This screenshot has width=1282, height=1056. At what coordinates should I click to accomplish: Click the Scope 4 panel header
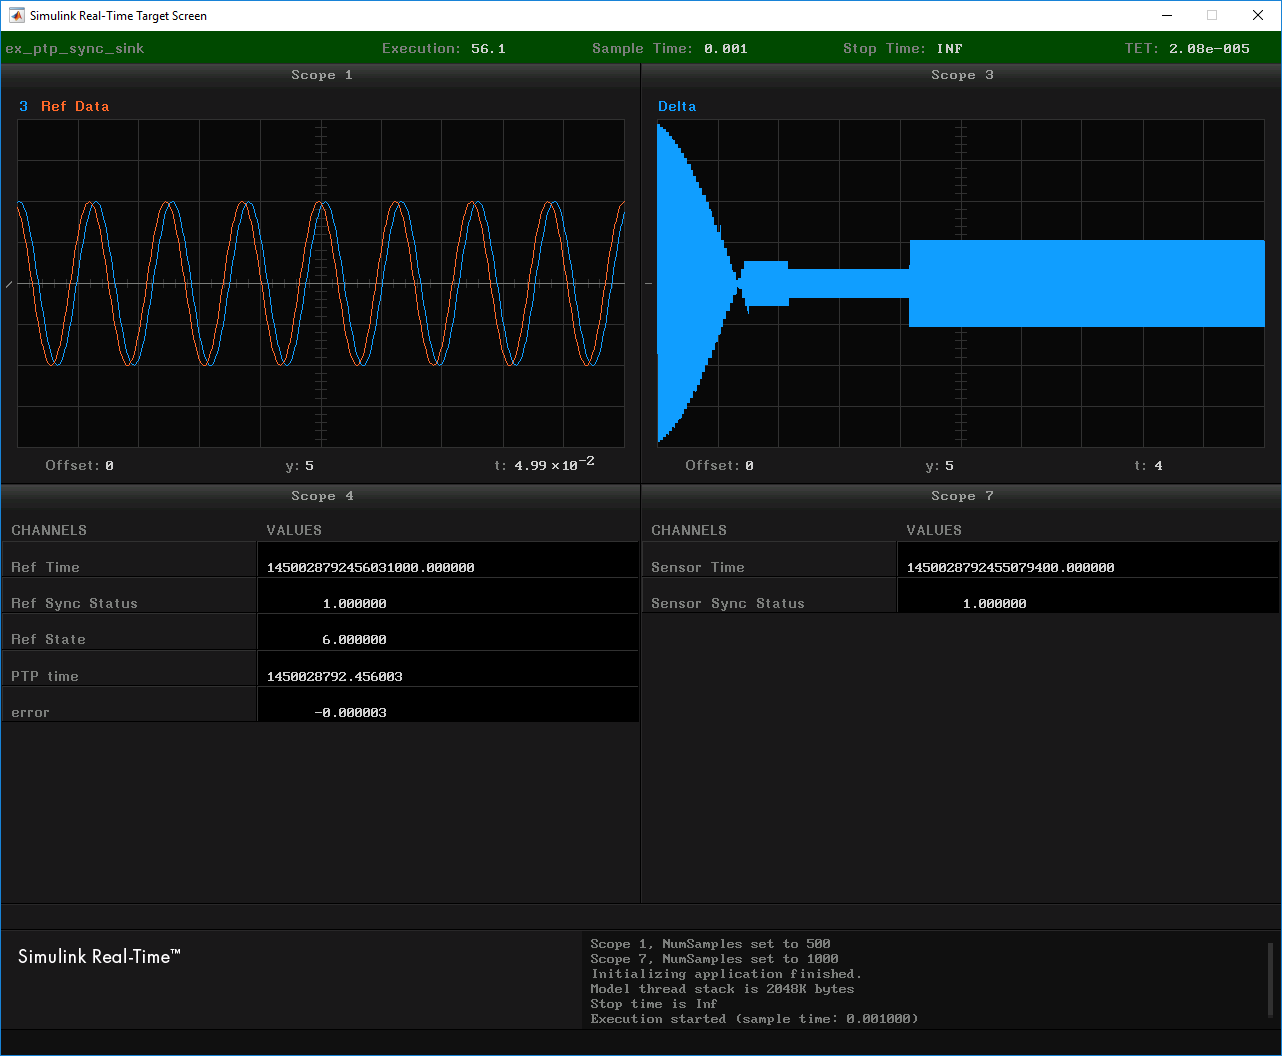point(321,496)
